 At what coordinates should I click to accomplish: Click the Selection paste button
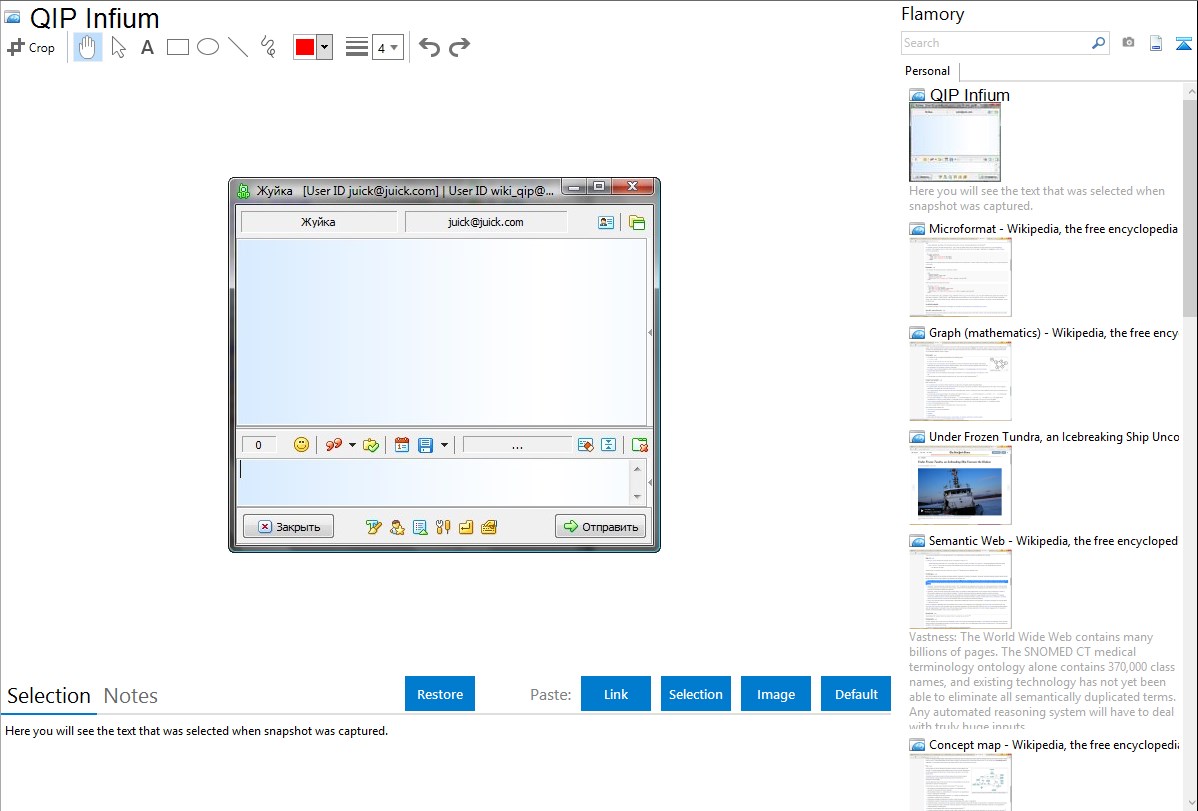click(696, 694)
